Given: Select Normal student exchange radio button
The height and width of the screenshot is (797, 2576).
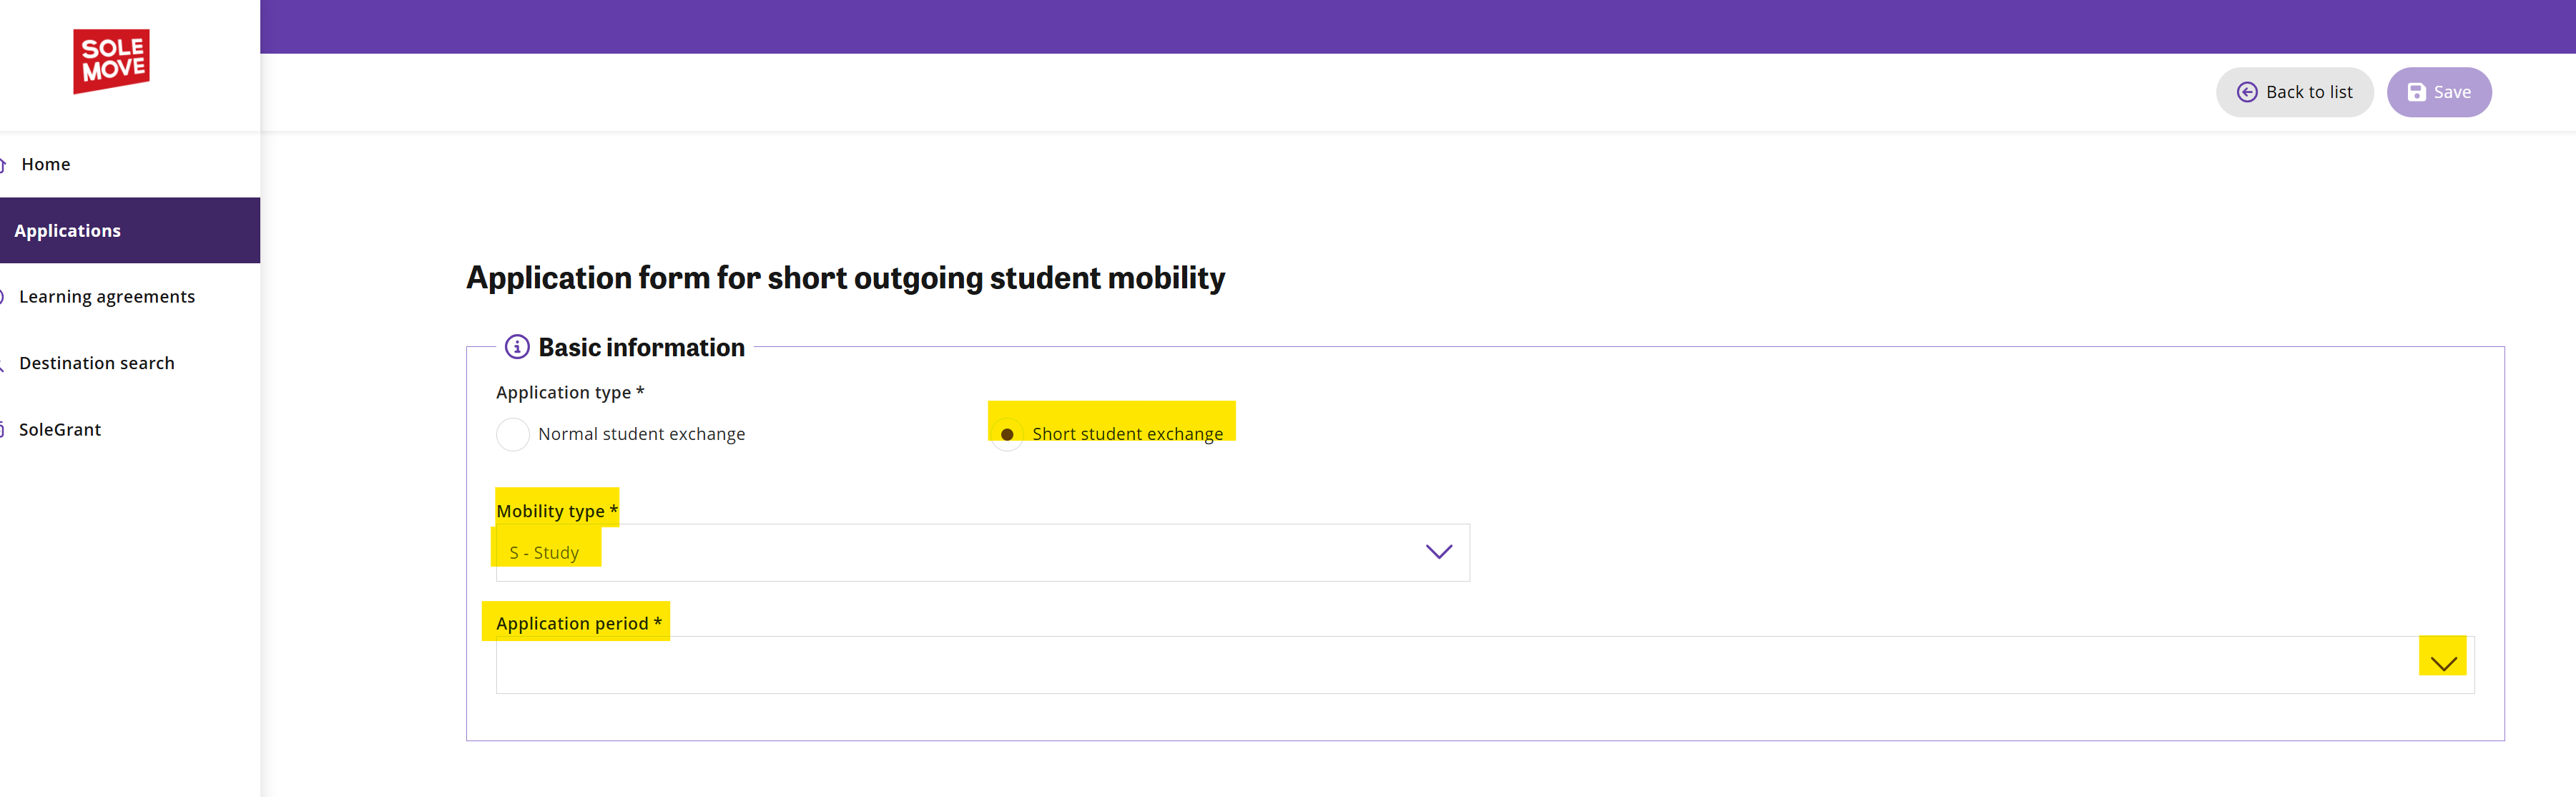Looking at the screenshot, I should (x=513, y=434).
